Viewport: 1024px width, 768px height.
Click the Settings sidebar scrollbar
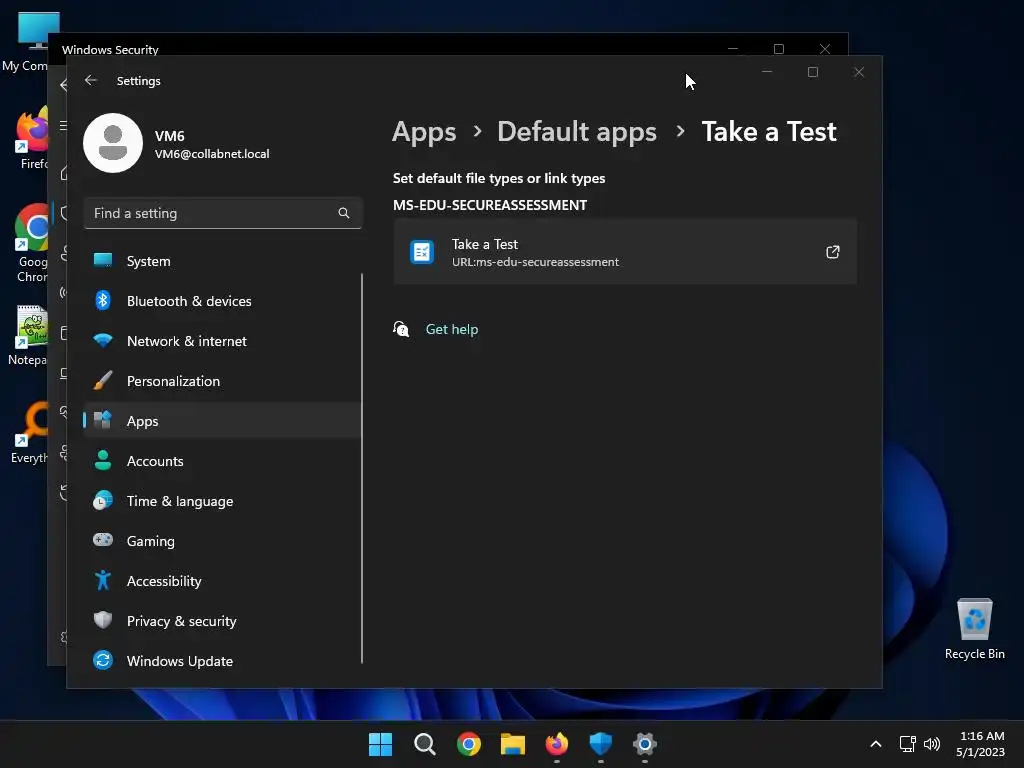pos(362,468)
